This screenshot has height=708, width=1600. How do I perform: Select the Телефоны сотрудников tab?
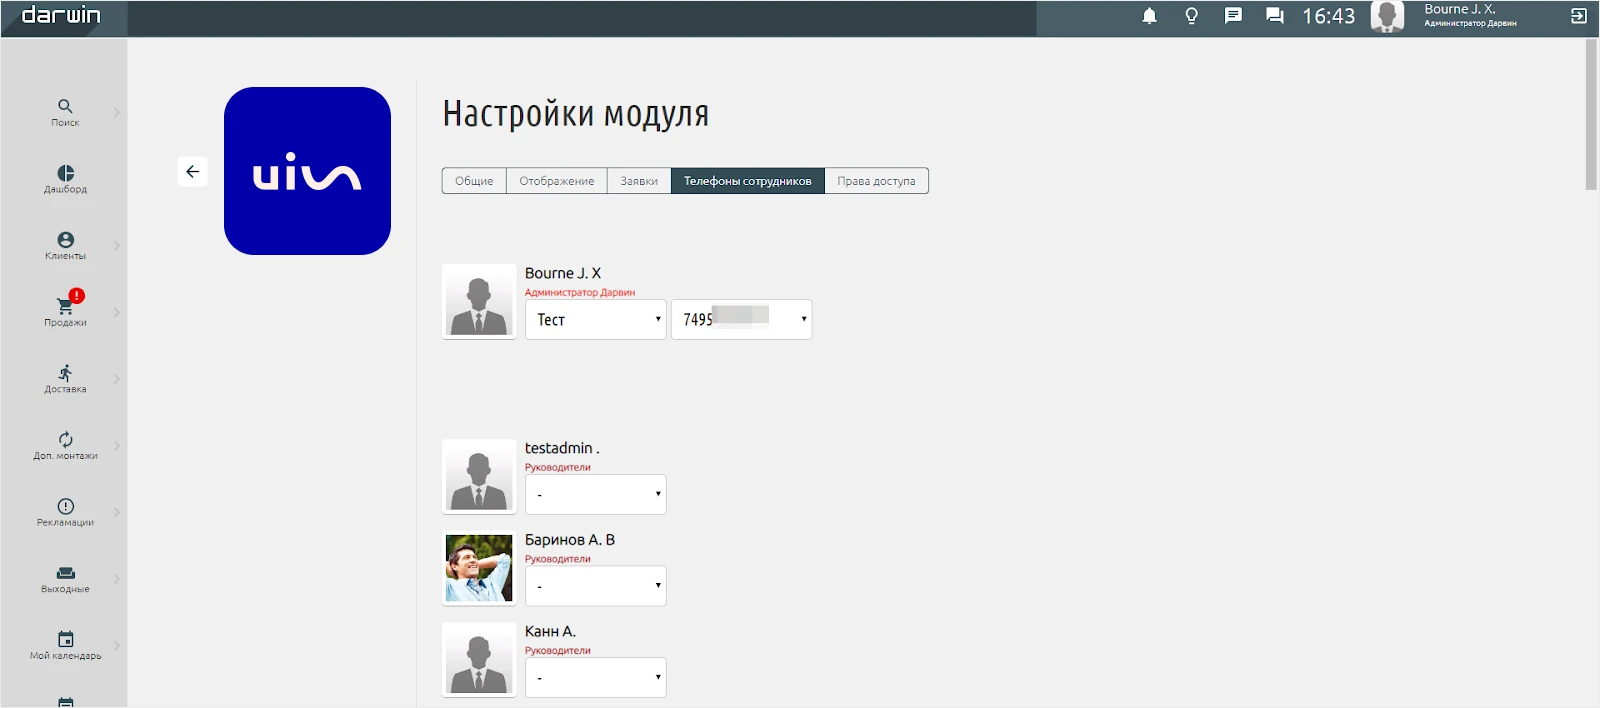[x=748, y=181]
